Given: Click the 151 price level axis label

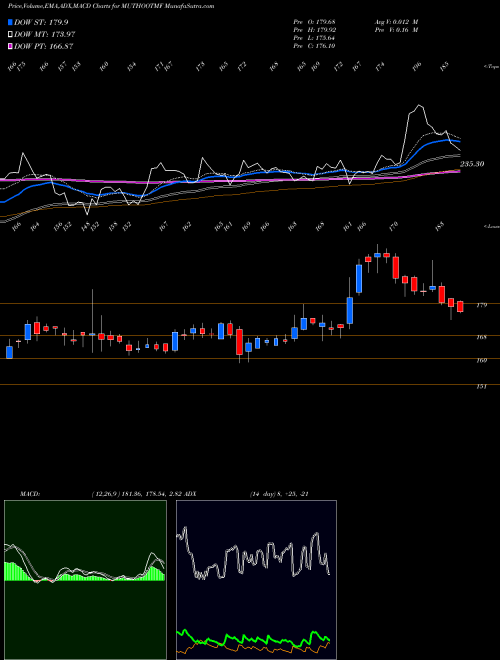Looking at the screenshot, I should point(482,386).
